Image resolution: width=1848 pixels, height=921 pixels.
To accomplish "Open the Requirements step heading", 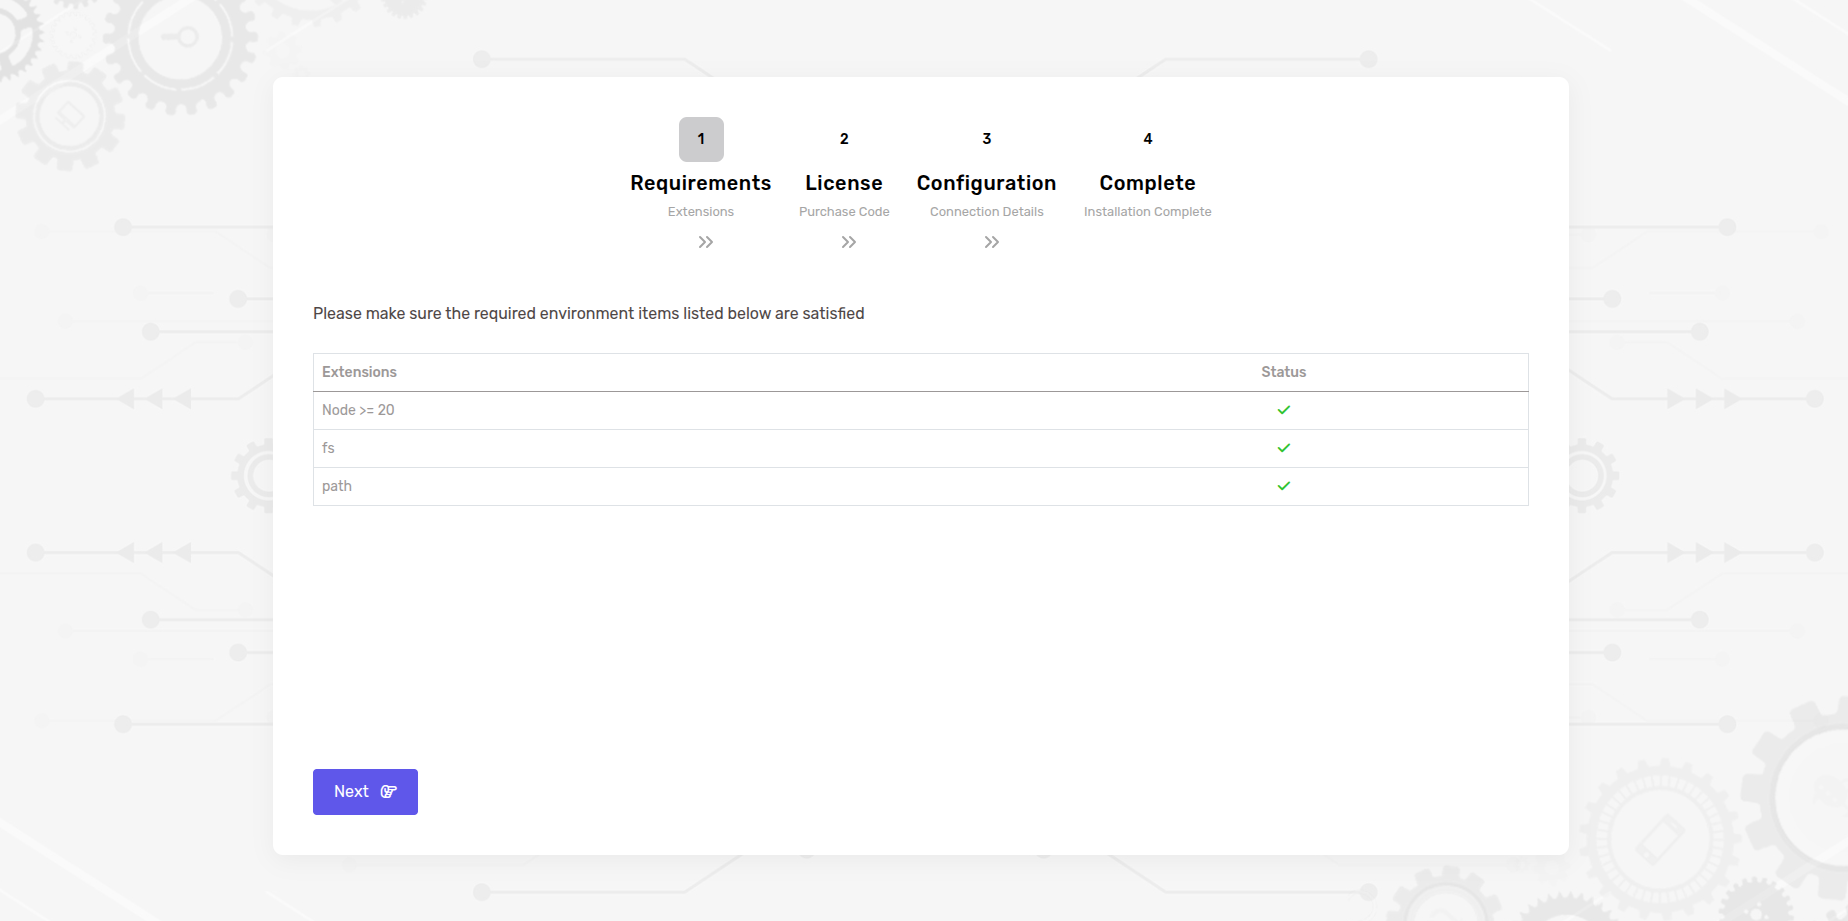I will [701, 183].
